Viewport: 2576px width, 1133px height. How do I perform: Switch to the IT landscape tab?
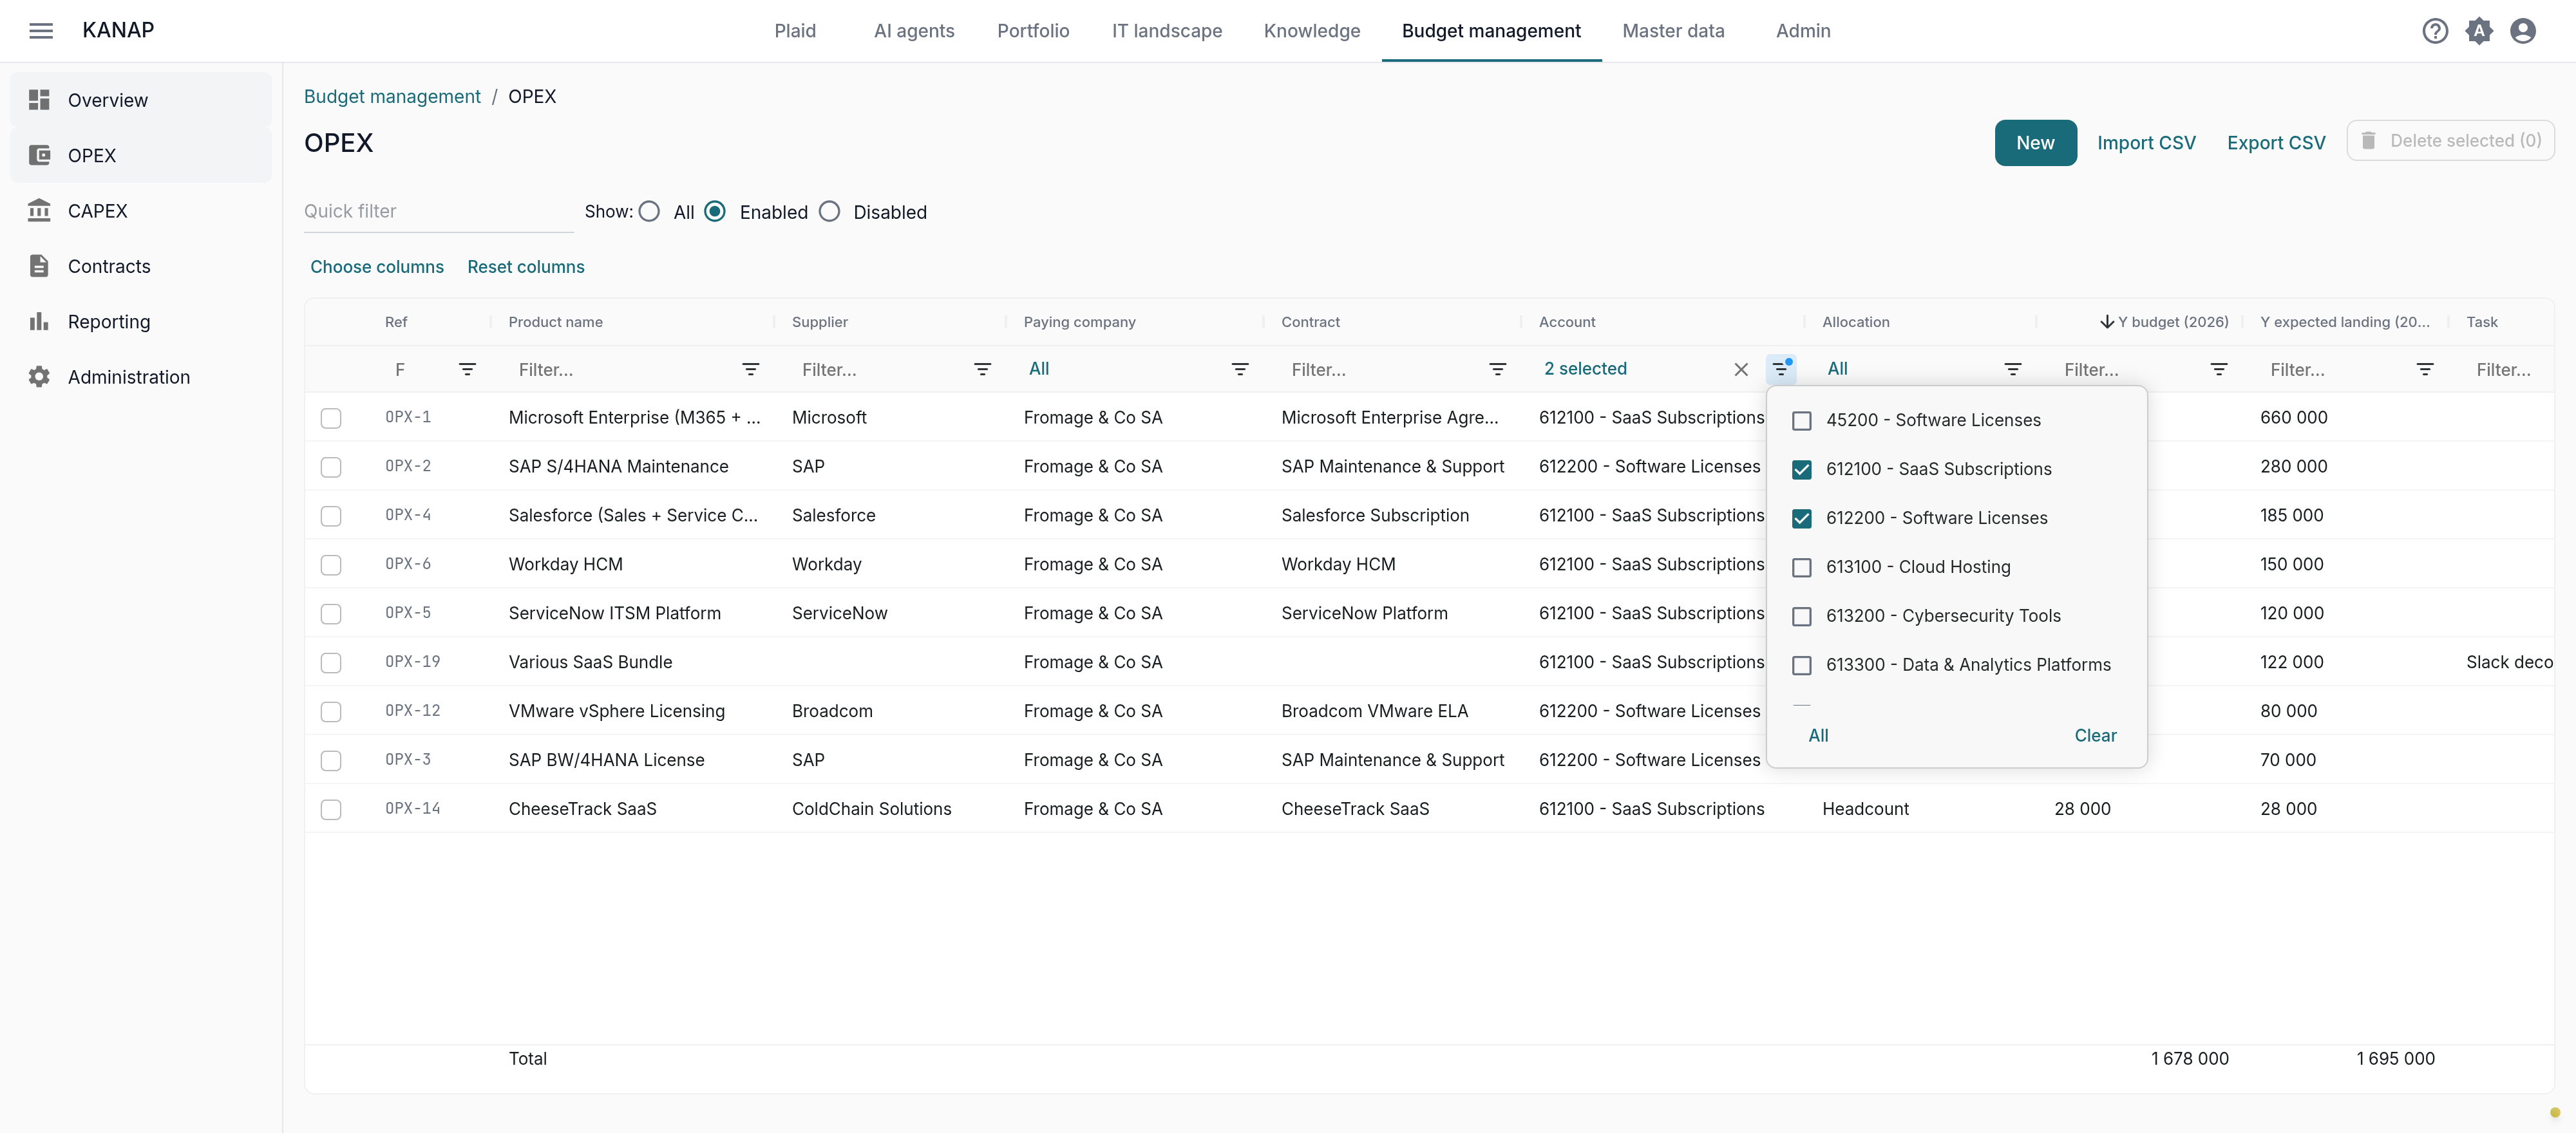point(1167,31)
